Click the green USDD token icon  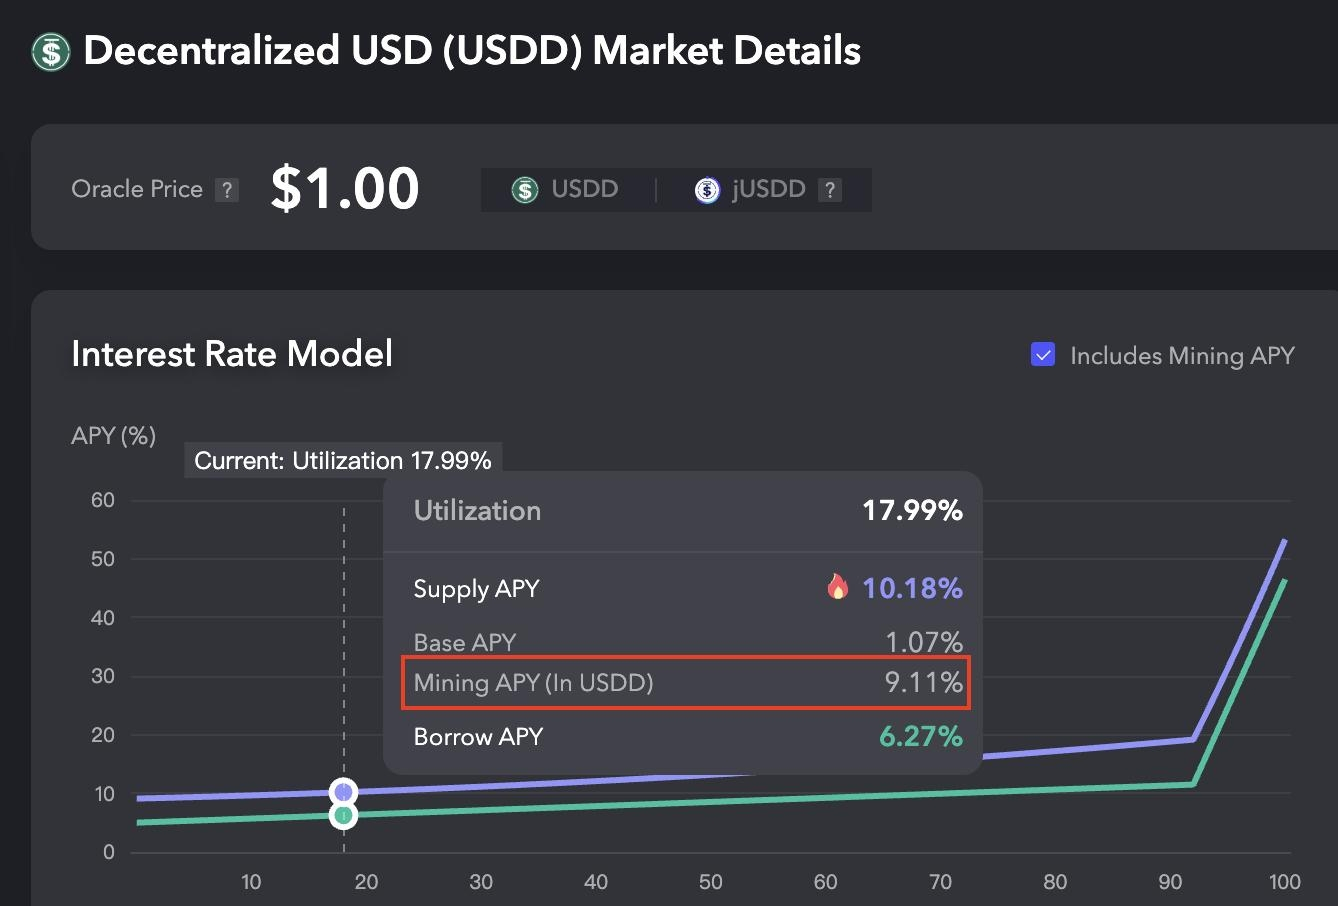[525, 190]
